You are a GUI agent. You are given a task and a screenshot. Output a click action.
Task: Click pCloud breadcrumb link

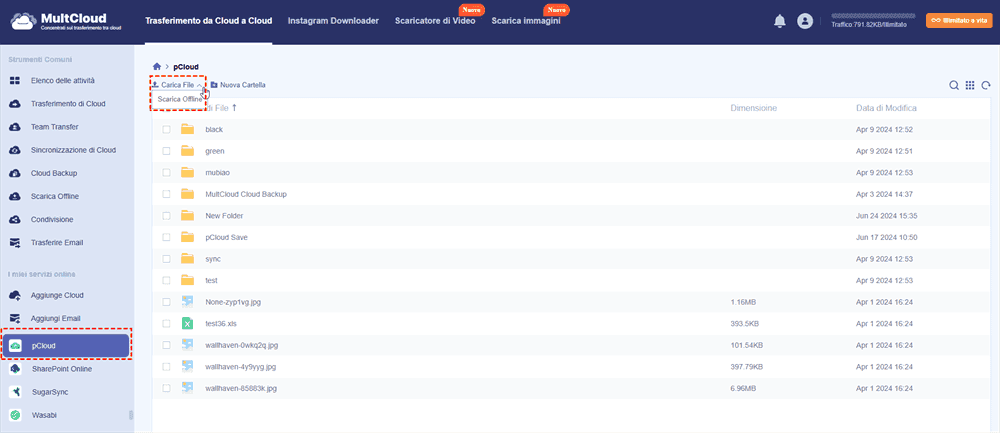tap(186, 66)
